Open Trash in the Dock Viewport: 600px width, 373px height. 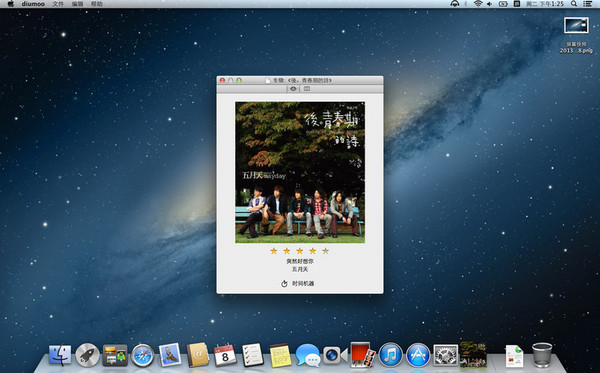point(542,355)
